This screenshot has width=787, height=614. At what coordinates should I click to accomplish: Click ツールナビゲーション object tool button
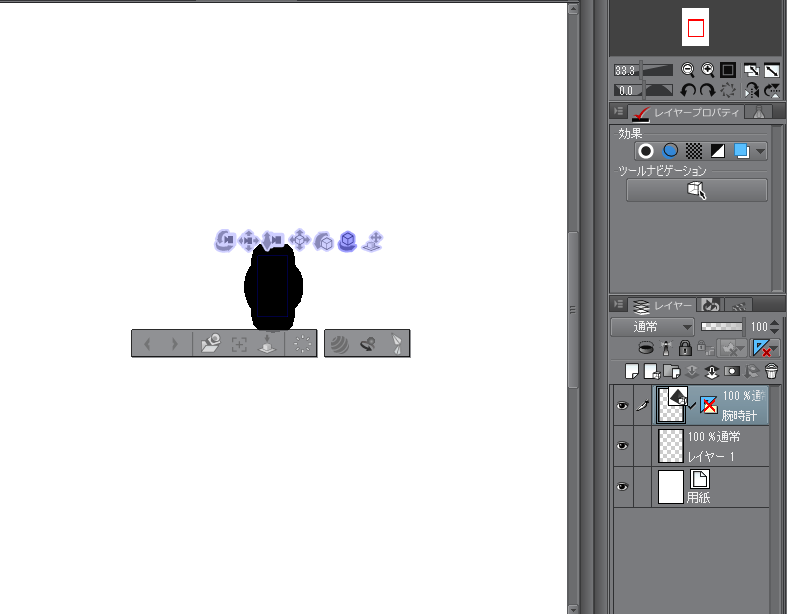pyautogui.click(x=697, y=190)
